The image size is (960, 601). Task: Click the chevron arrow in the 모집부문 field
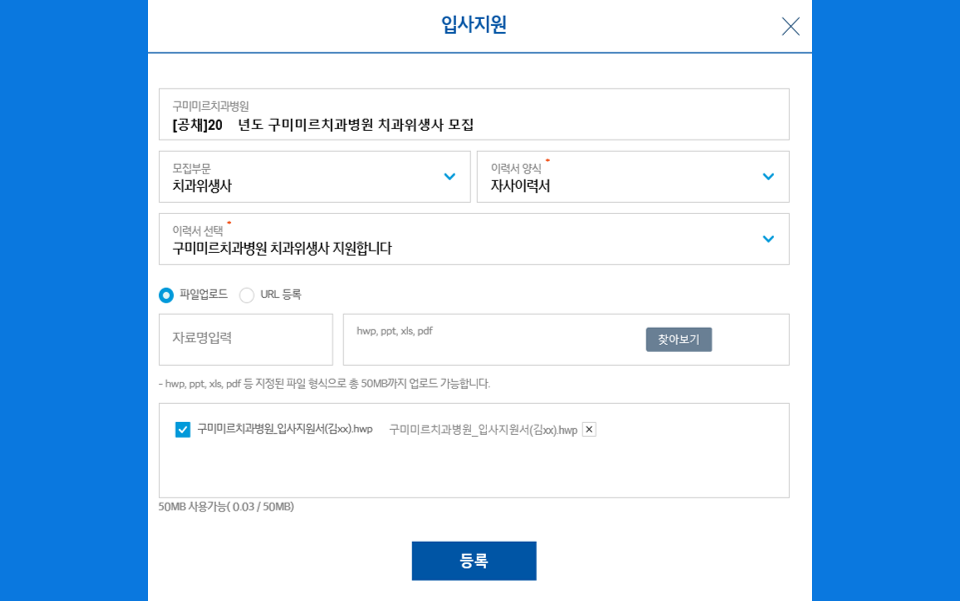tap(449, 177)
